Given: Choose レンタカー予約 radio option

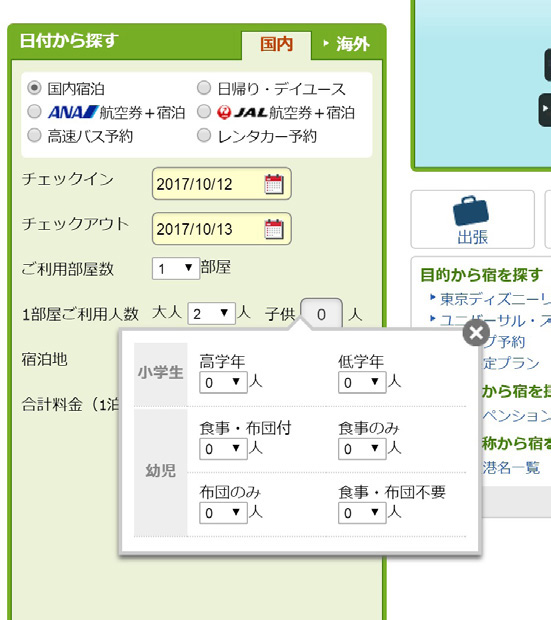Looking at the screenshot, I should point(204,135).
